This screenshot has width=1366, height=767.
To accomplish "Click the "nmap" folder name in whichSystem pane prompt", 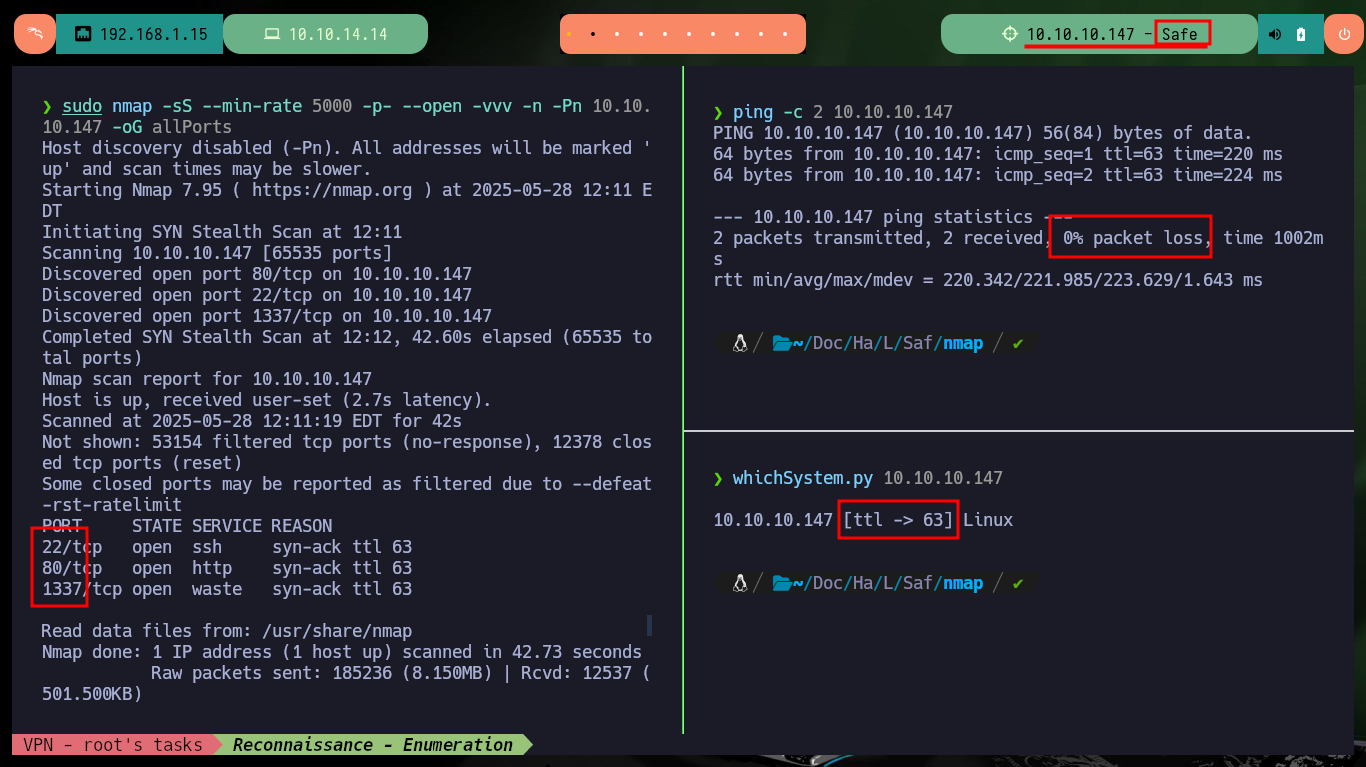I will click(963, 583).
